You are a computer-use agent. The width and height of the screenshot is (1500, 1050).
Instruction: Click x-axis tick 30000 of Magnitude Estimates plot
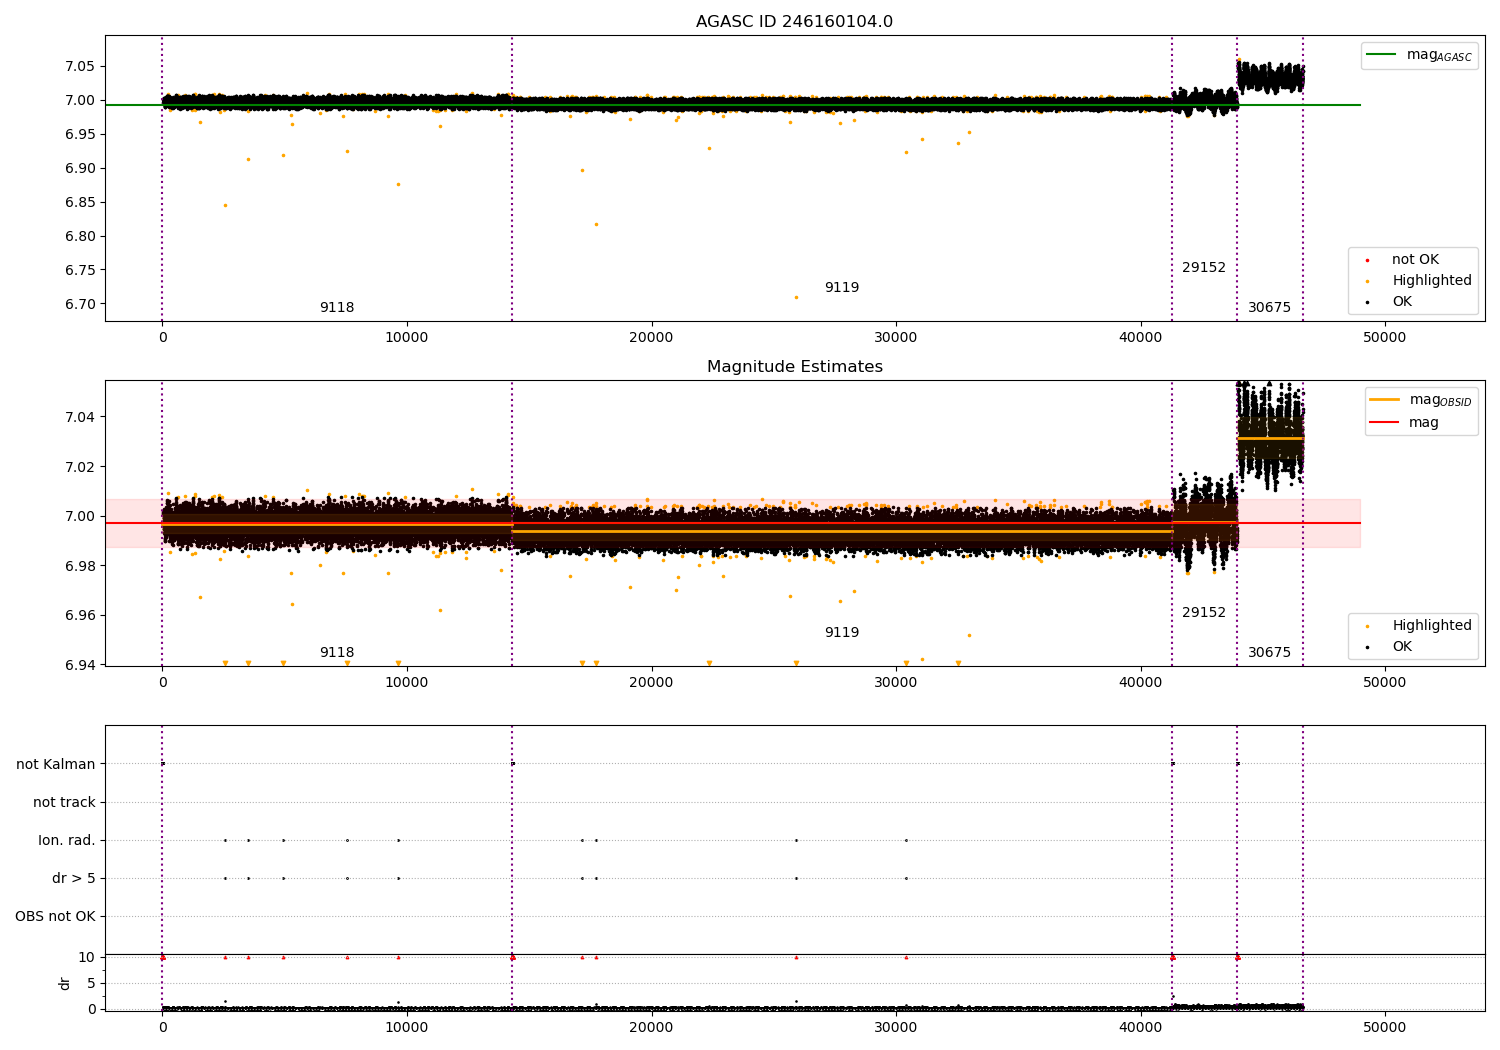(x=896, y=682)
